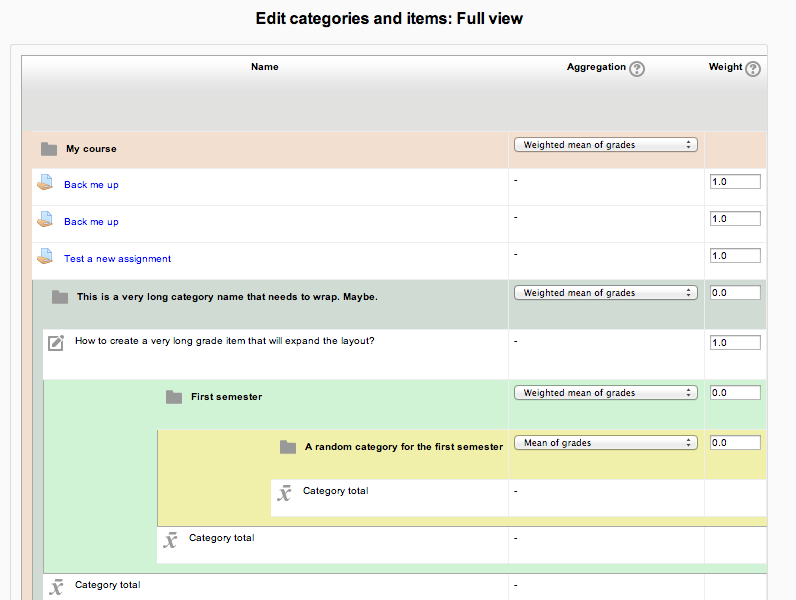Click the My course folder icon
The width and height of the screenshot is (796, 600).
coord(49,149)
